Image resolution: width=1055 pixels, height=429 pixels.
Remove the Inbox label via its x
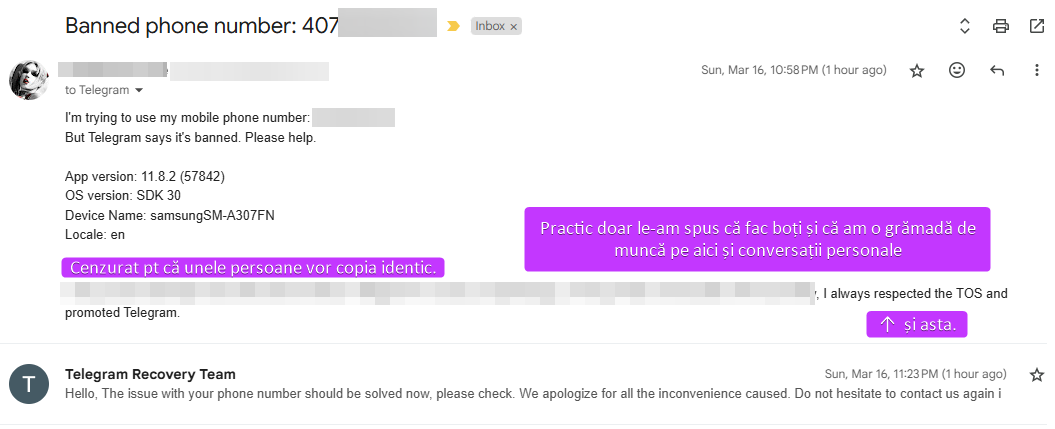(x=514, y=27)
